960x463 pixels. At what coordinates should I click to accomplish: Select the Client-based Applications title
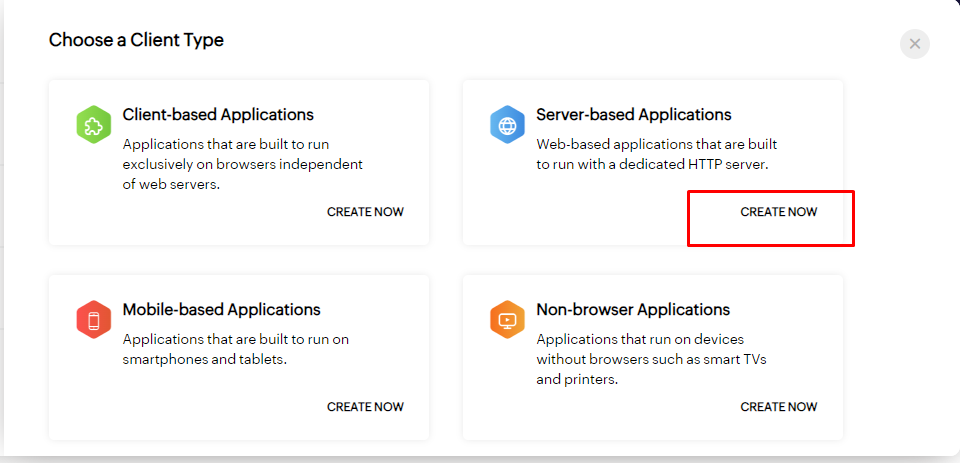[x=218, y=115]
